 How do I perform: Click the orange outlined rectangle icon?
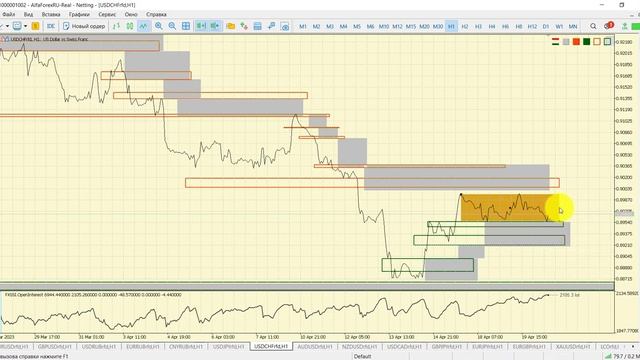(x=597, y=42)
